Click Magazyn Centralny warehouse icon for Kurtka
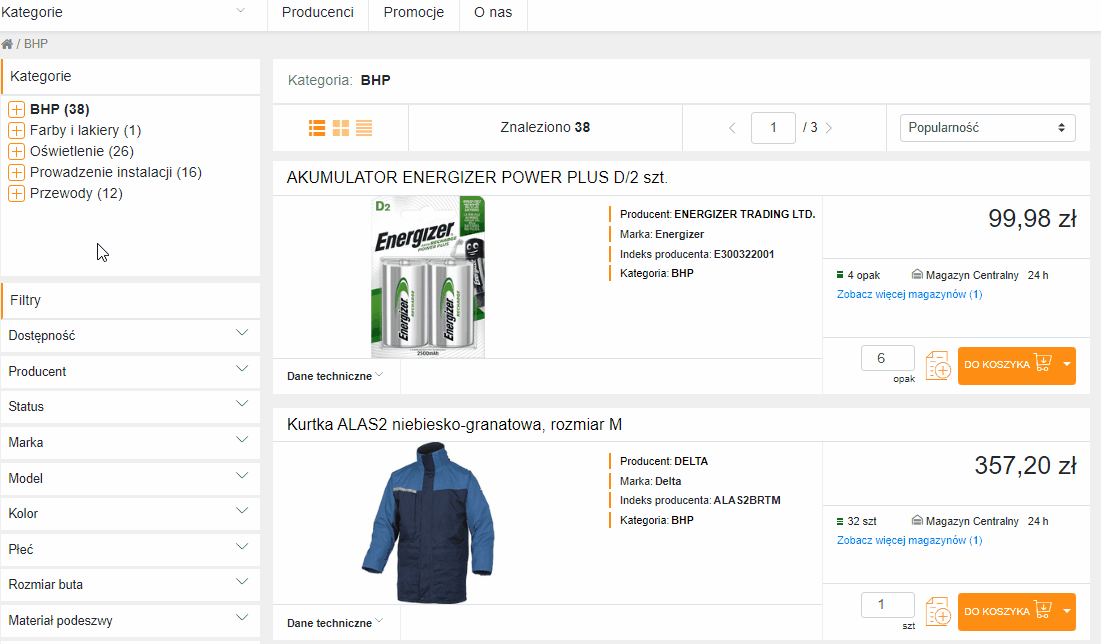The image size is (1101, 644). 917,520
